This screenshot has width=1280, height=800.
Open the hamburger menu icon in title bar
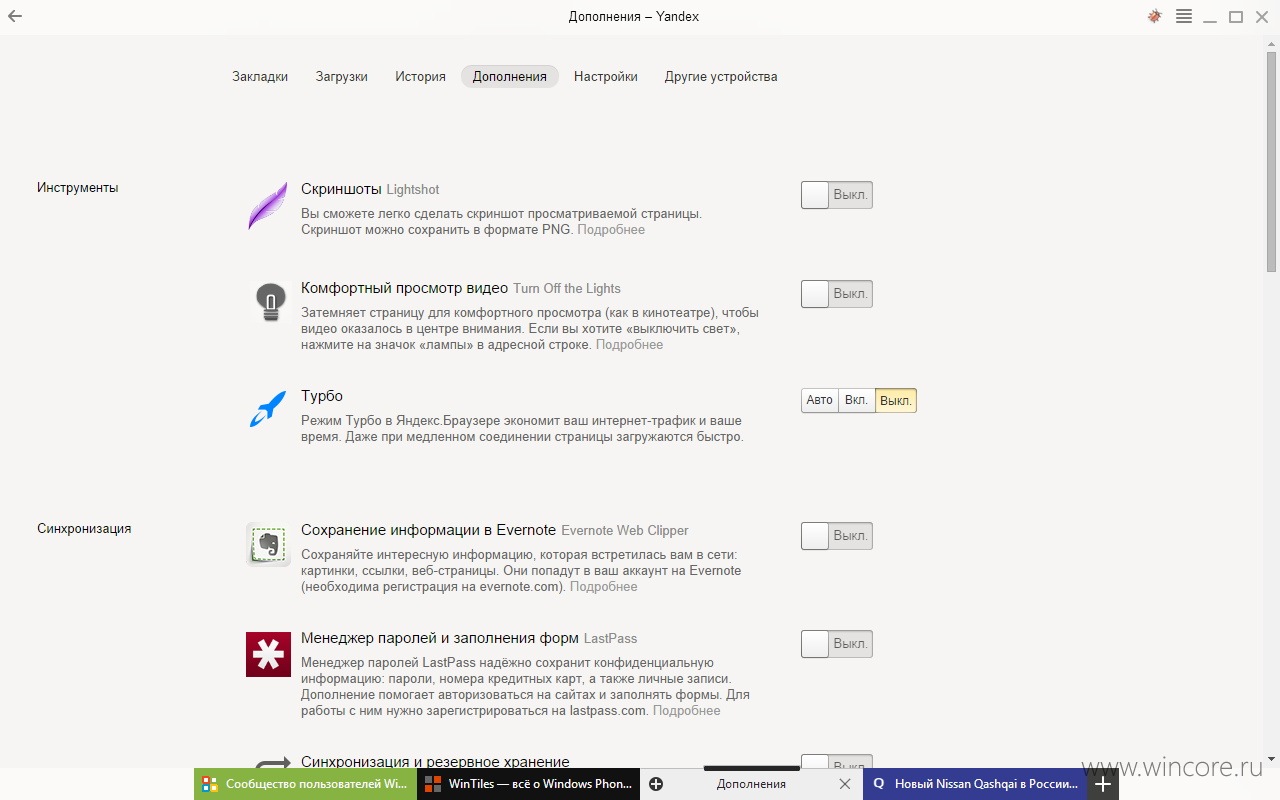coord(1184,16)
